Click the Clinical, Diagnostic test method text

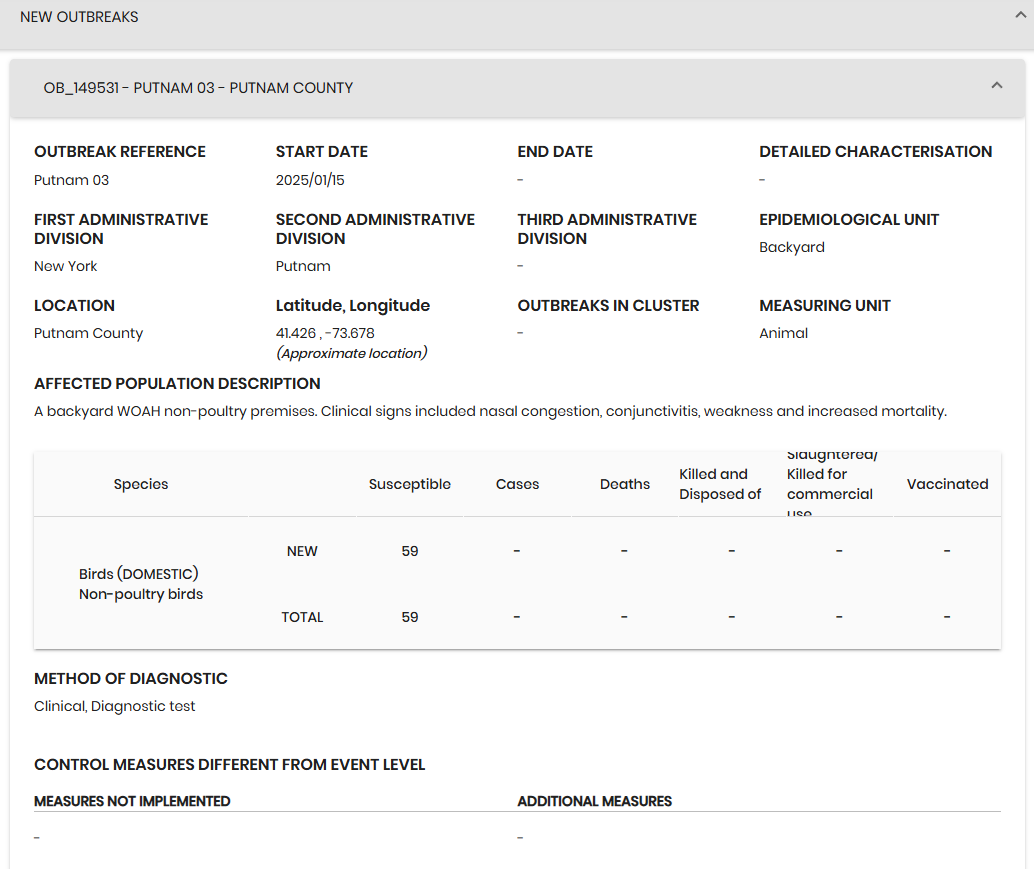tap(115, 706)
